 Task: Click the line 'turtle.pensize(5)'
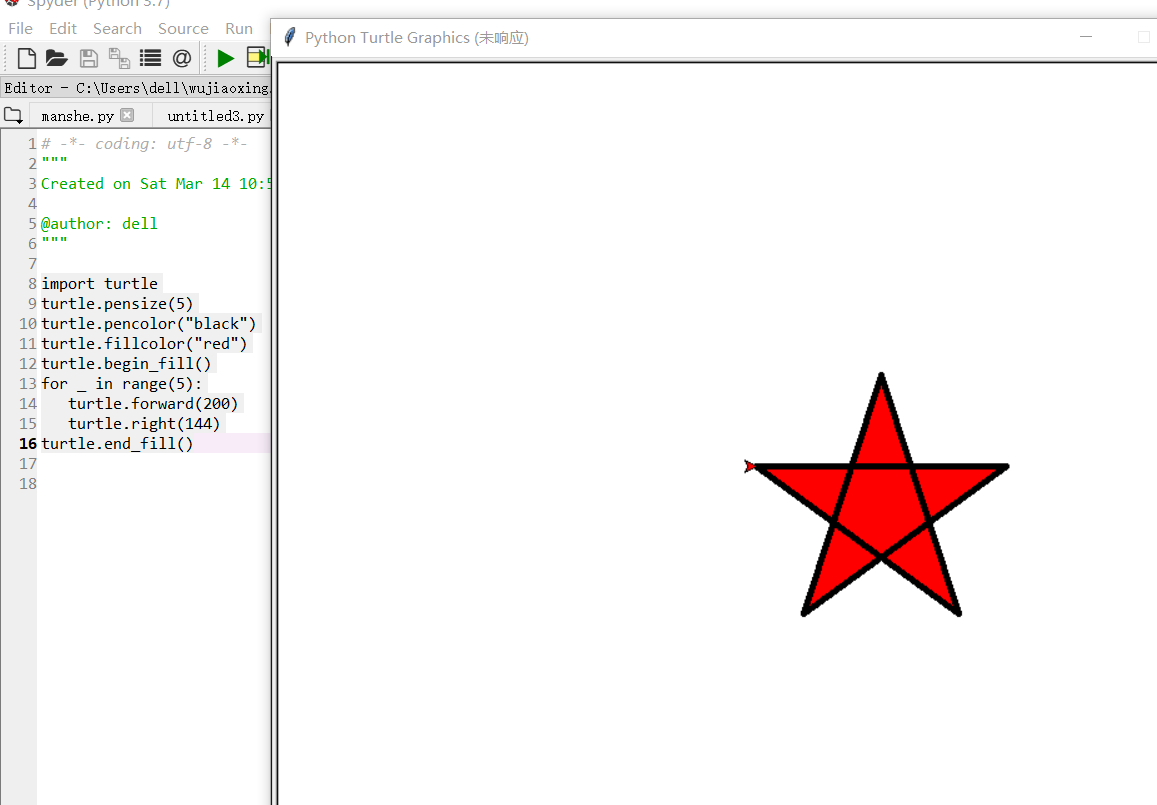tap(117, 303)
